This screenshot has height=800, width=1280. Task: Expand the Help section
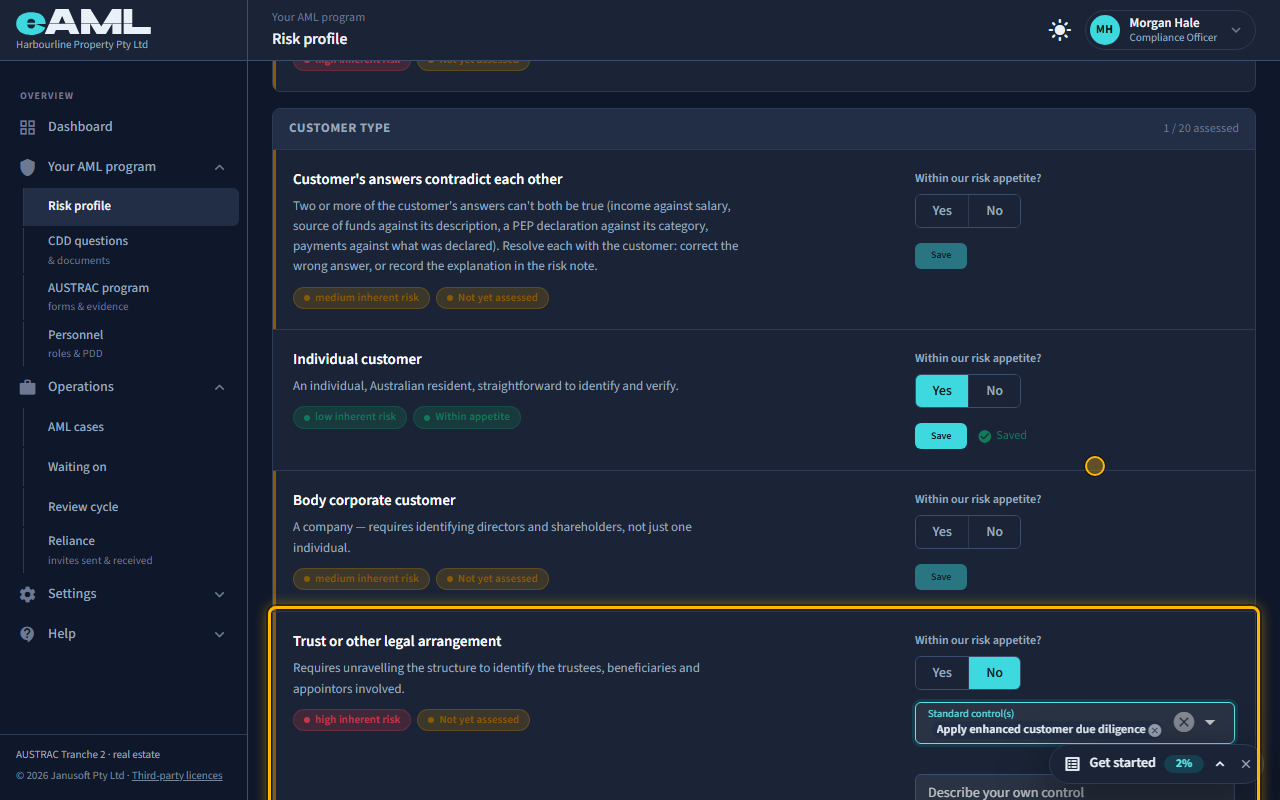220,634
